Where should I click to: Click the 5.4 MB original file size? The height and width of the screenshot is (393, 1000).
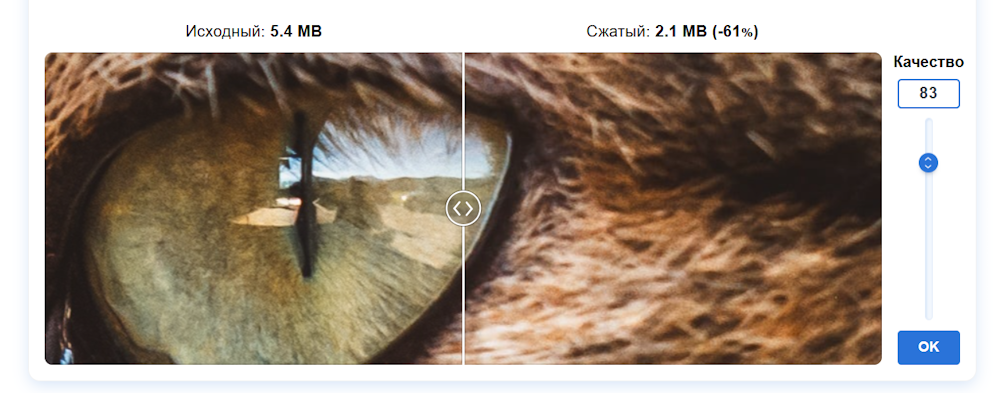point(296,31)
